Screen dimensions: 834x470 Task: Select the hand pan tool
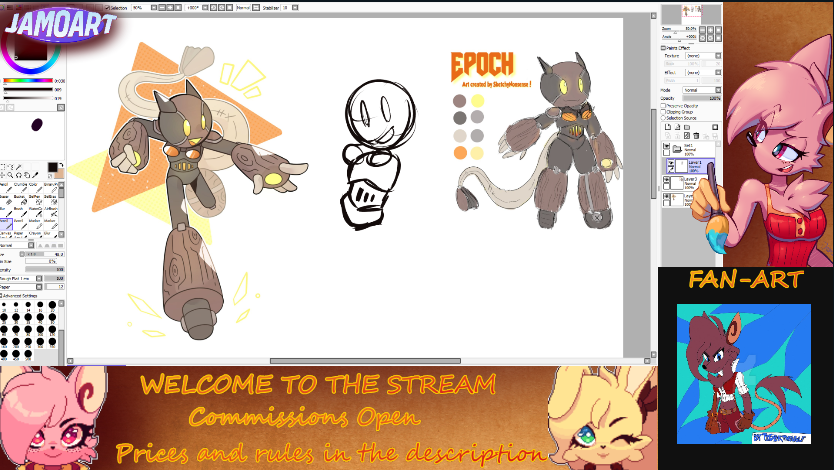tap(27, 175)
